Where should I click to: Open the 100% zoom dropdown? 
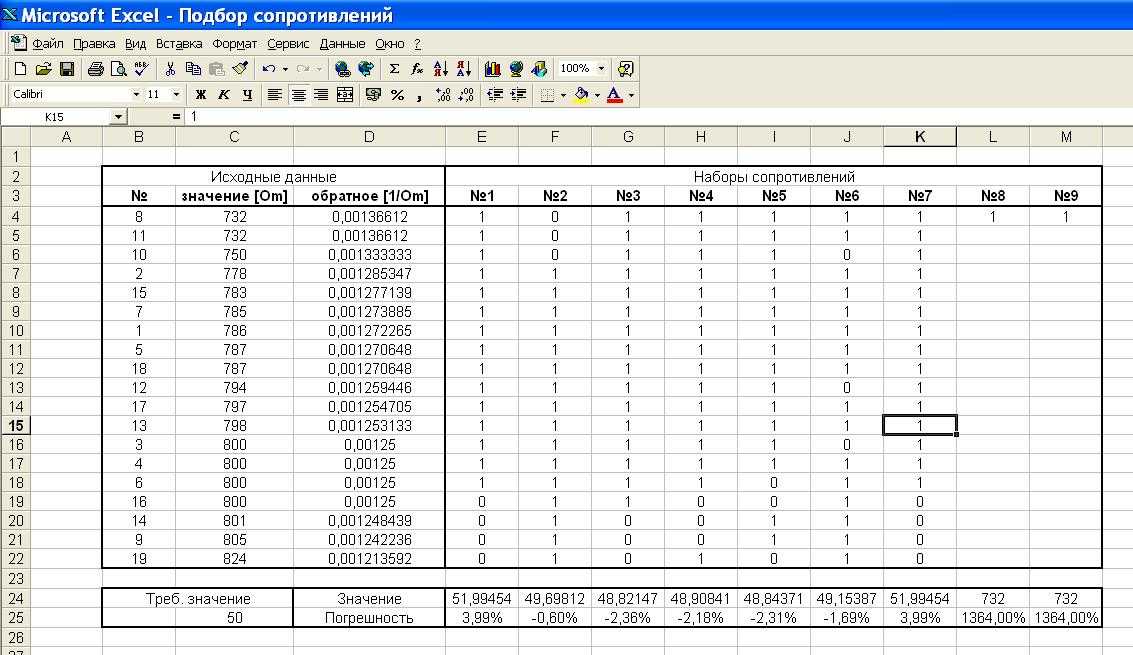point(600,69)
